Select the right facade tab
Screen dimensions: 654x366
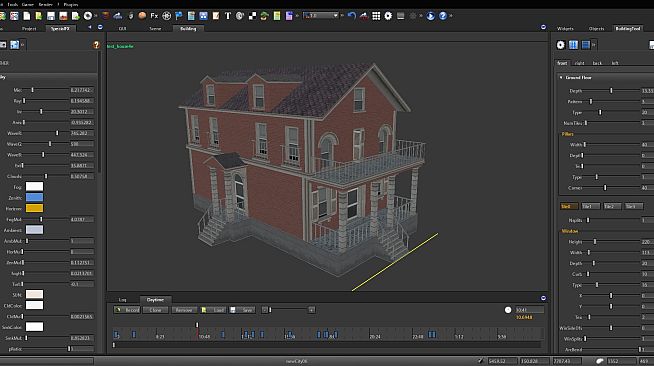point(579,63)
